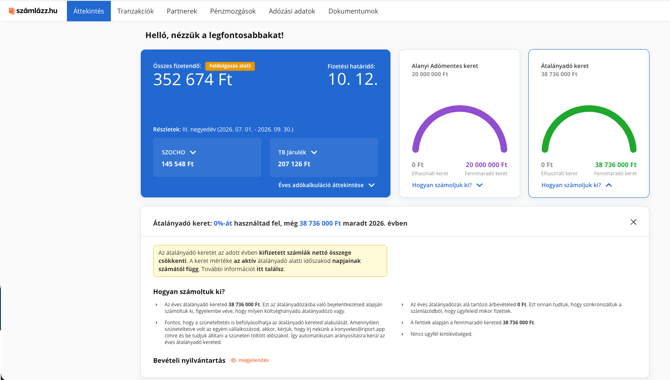Expand Éves adókalkuláció áttekintése
Screen dimensions: 670x380
tap(326, 185)
